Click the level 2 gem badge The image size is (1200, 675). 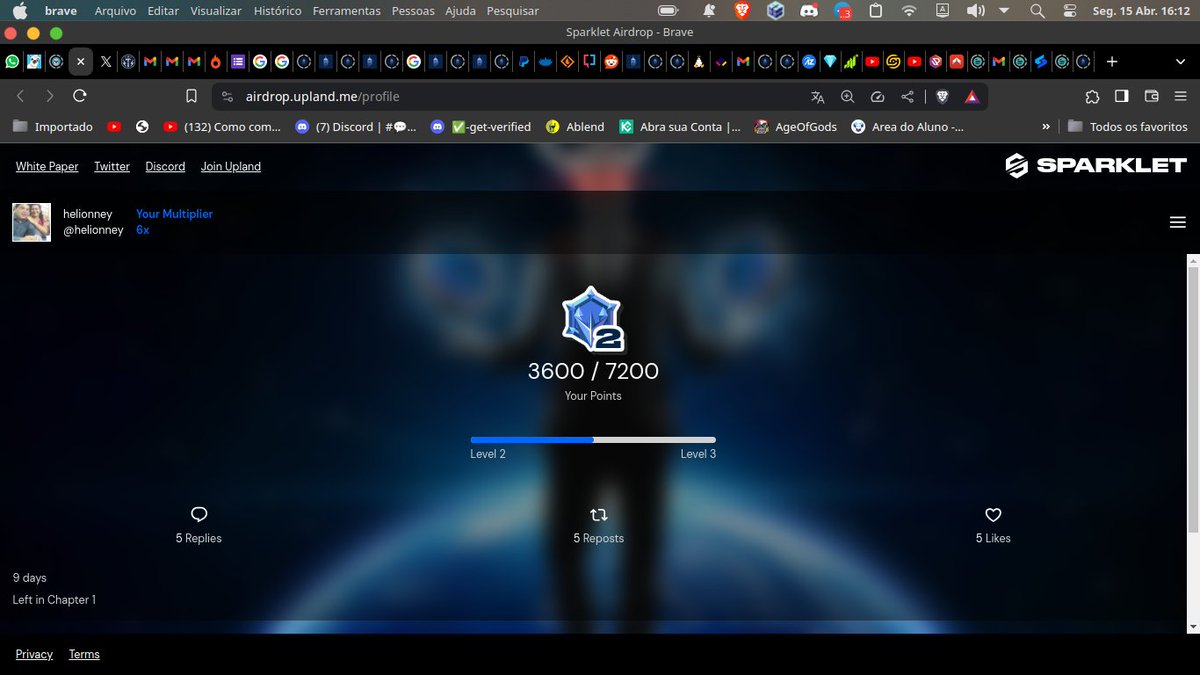(x=594, y=319)
